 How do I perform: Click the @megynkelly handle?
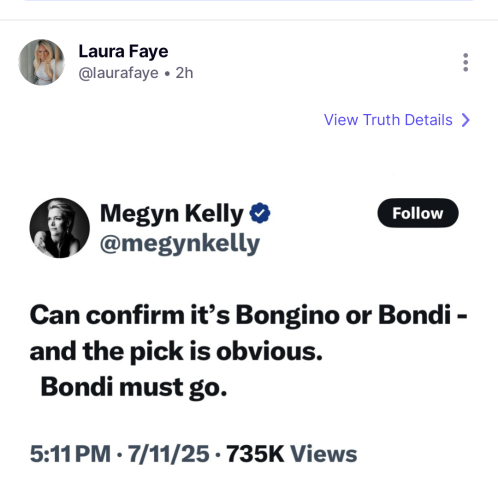pyautogui.click(x=180, y=244)
